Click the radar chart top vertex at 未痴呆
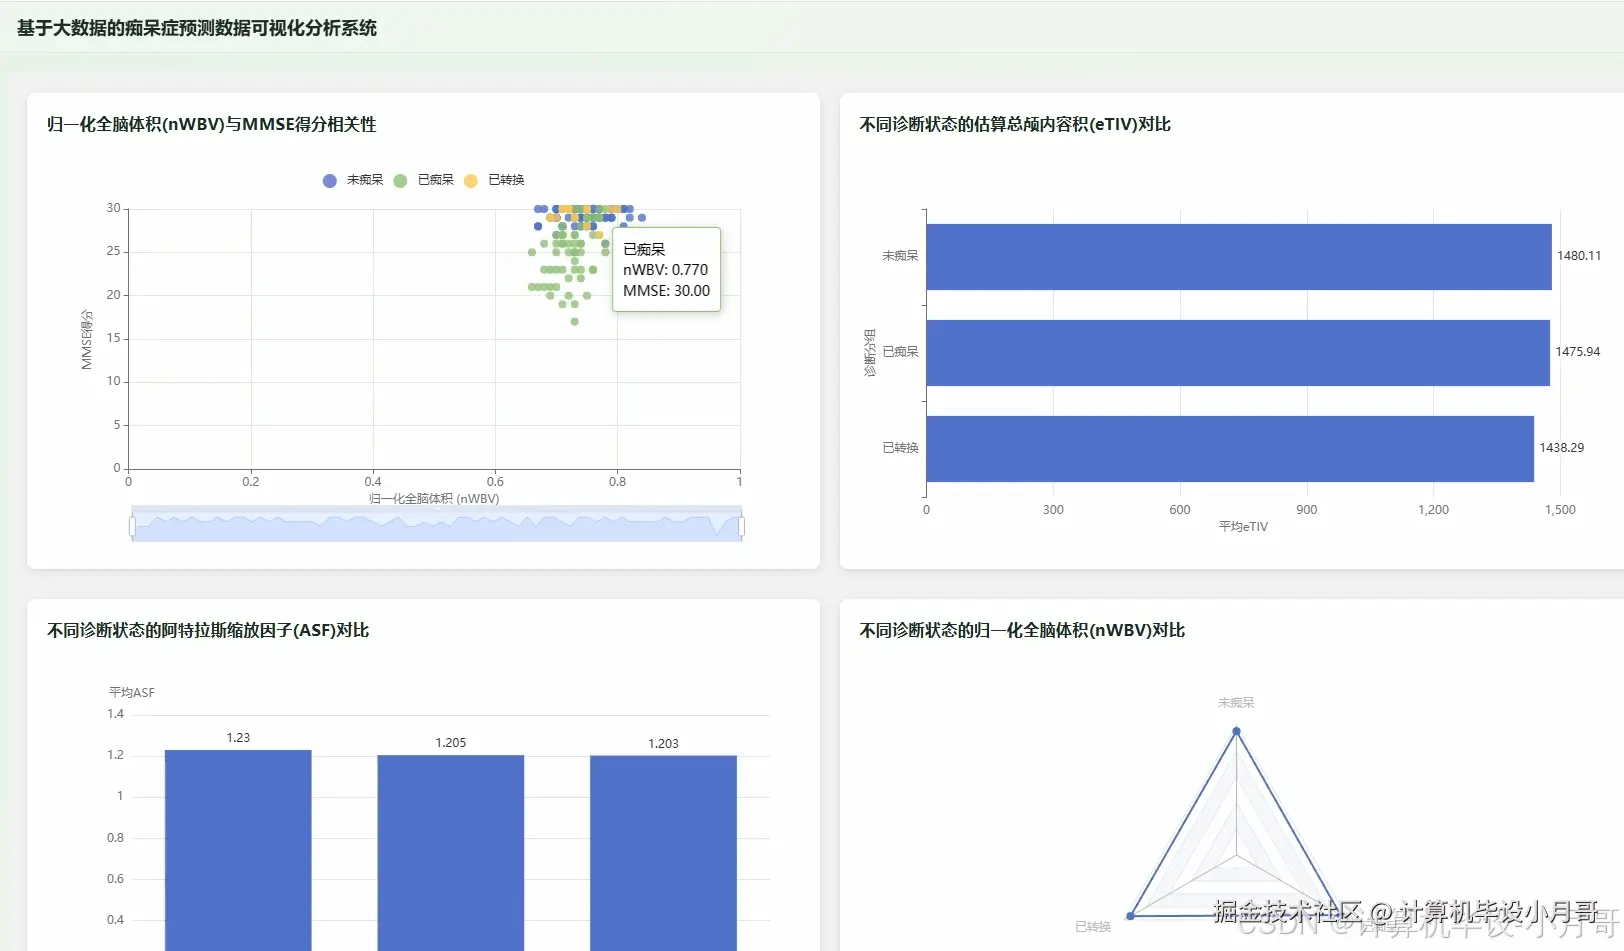Viewport: 1624px width, 951px height. pos(1237,731)
